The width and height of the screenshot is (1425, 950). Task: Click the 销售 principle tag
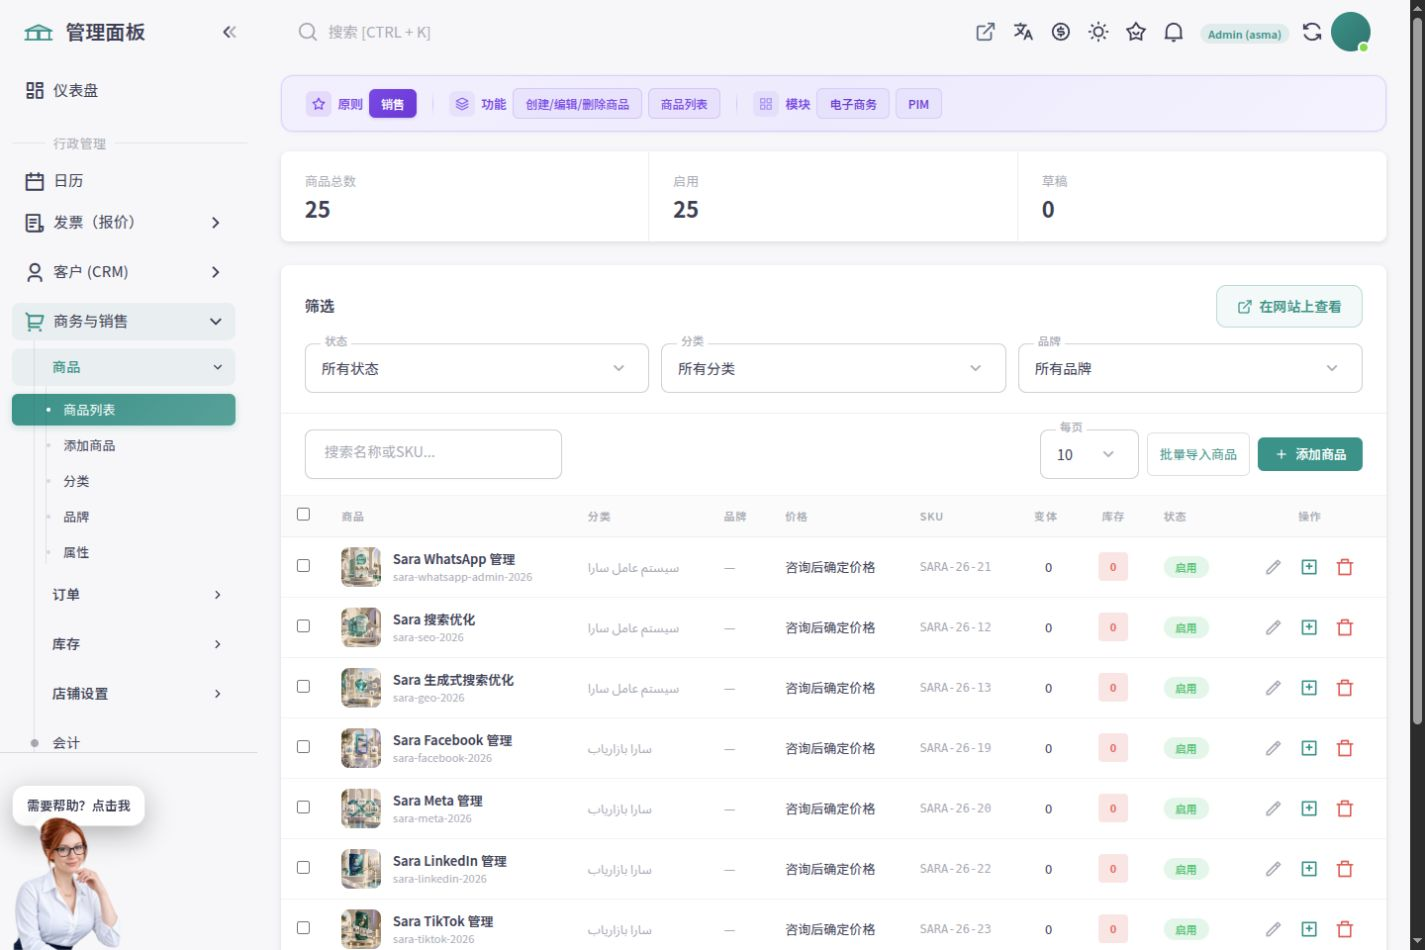pyautogui.click(x=393, y=104)
